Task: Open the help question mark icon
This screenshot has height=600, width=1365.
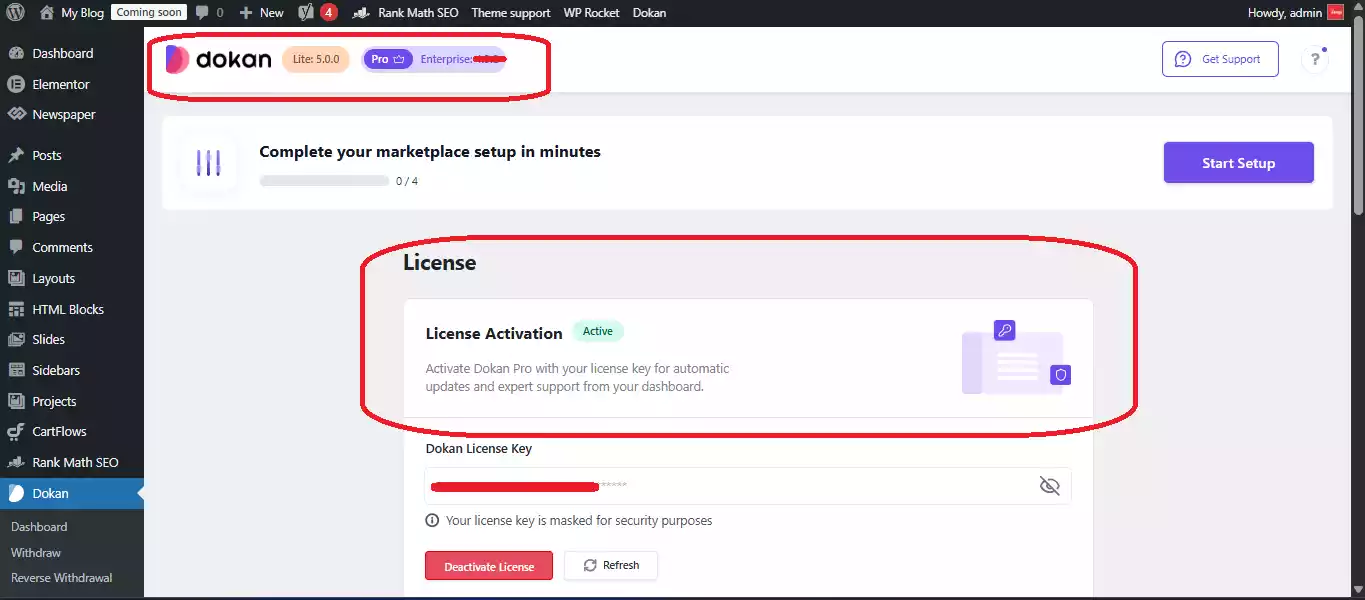Action: (x=1315, y=59)
